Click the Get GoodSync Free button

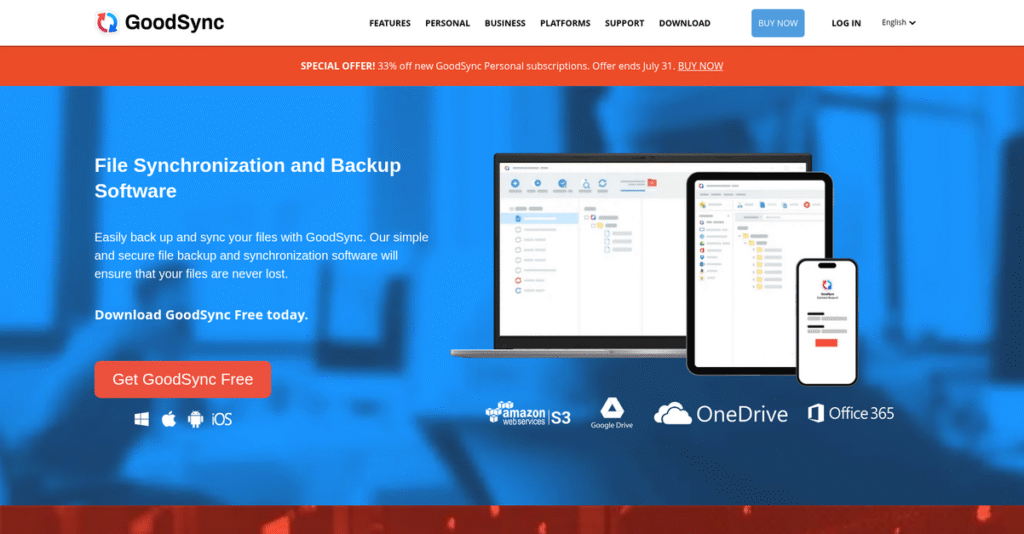point(183,379)
